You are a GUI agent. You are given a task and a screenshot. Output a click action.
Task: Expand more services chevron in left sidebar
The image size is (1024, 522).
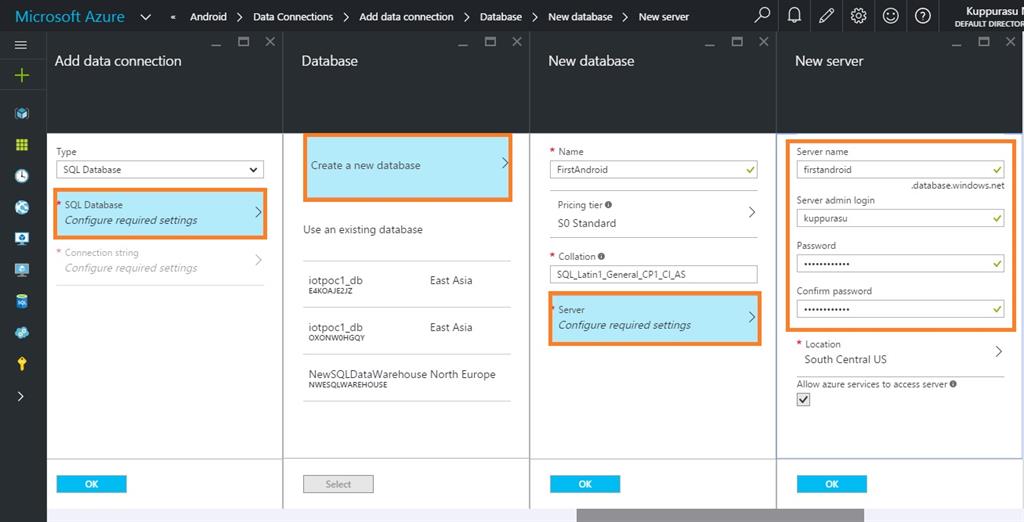(21, 396)
